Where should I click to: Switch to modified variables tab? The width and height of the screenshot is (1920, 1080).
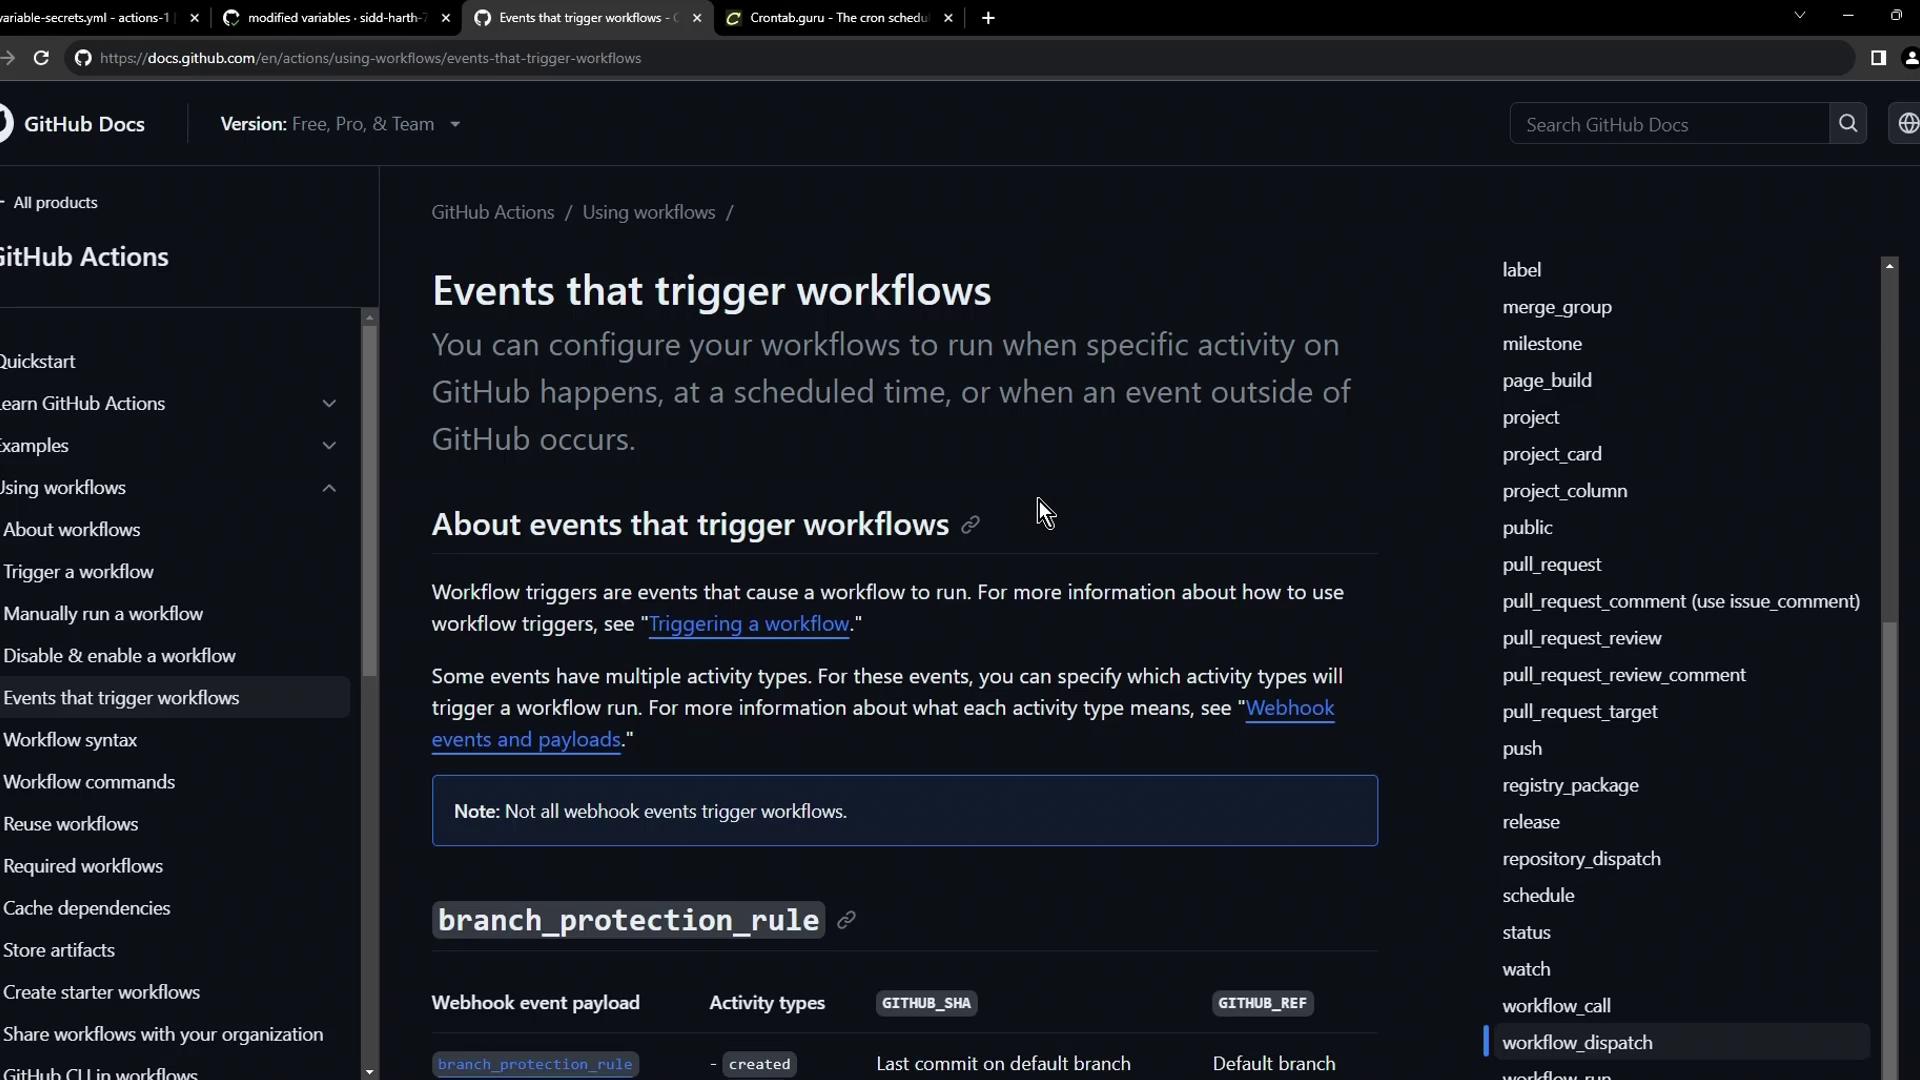coord(335,18)
